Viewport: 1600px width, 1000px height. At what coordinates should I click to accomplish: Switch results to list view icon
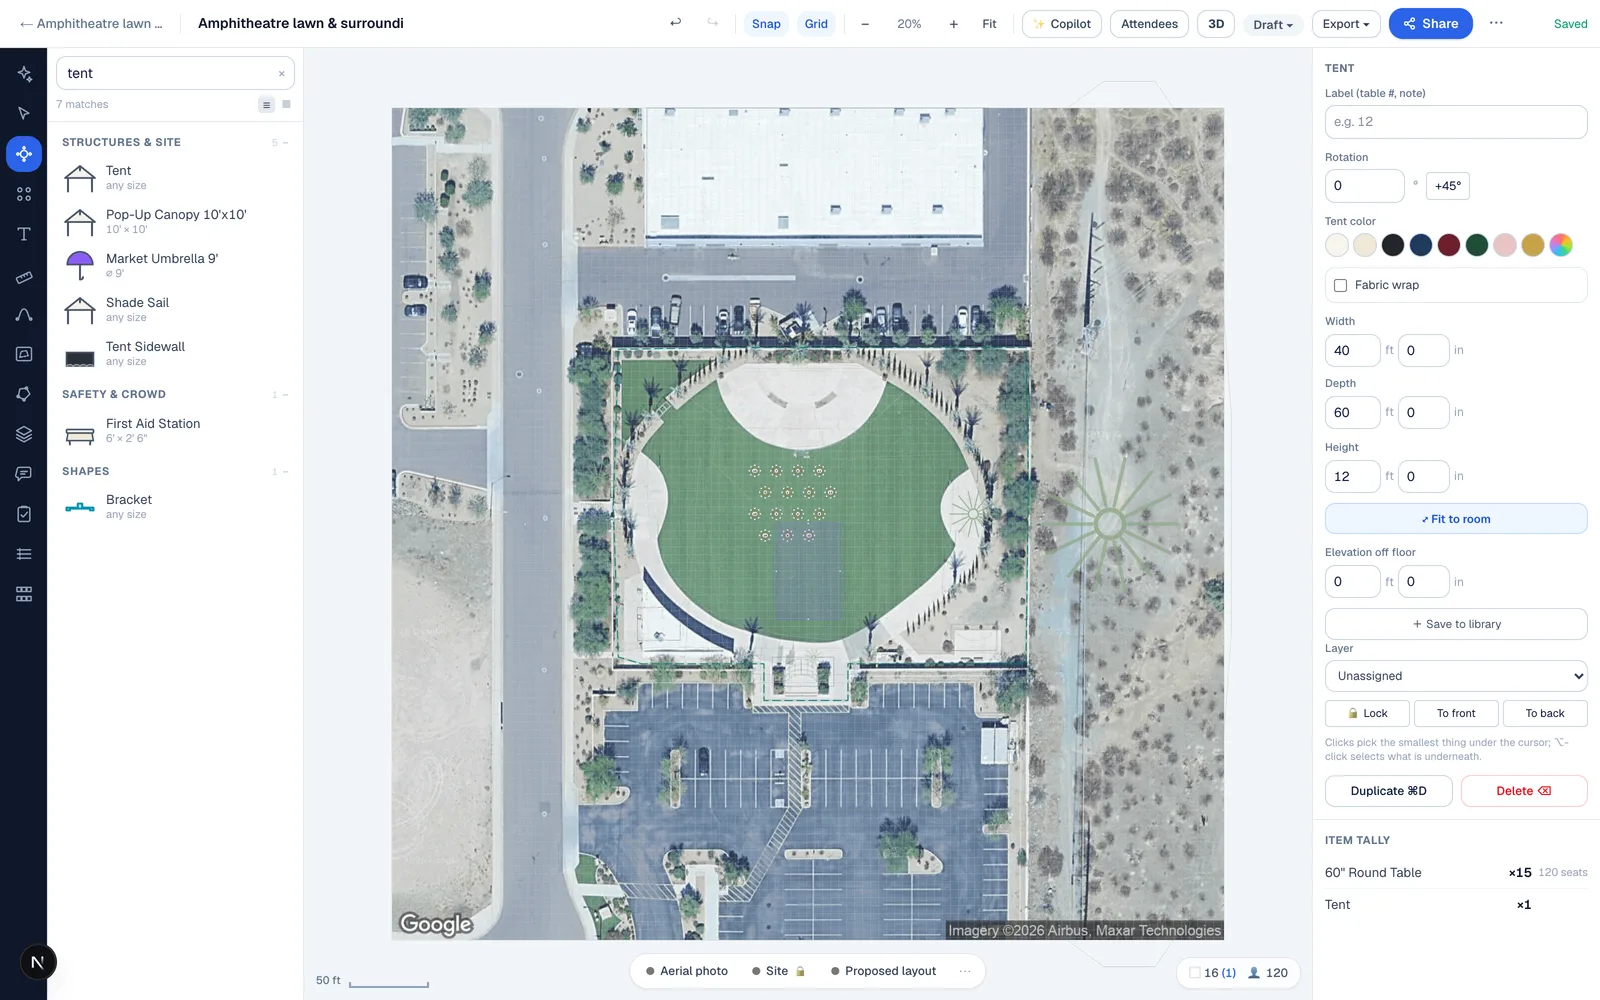click(266, 104)
